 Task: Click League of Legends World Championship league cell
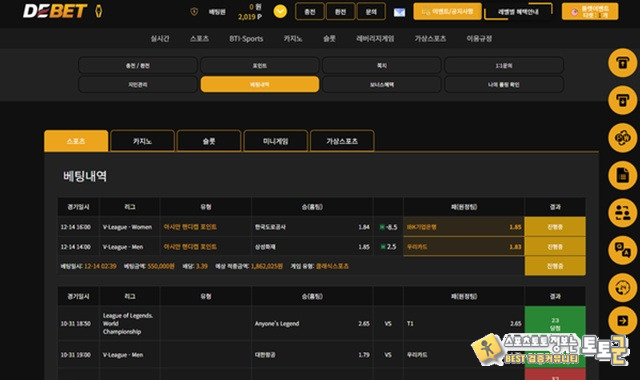coord(129,323)
